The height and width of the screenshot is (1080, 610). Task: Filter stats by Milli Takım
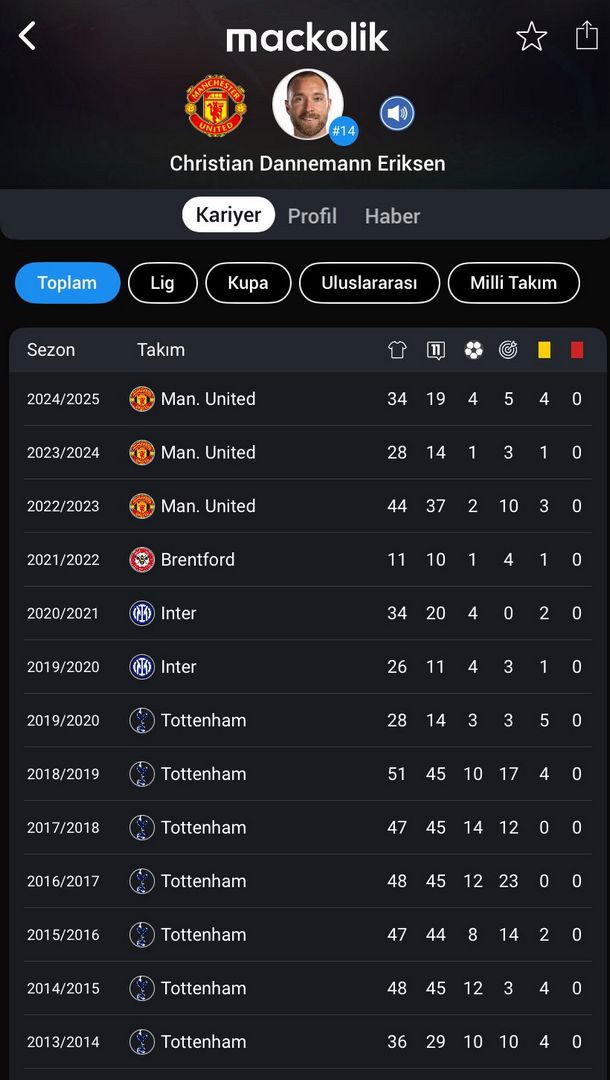pyautogui.click(x=513, y=283)
